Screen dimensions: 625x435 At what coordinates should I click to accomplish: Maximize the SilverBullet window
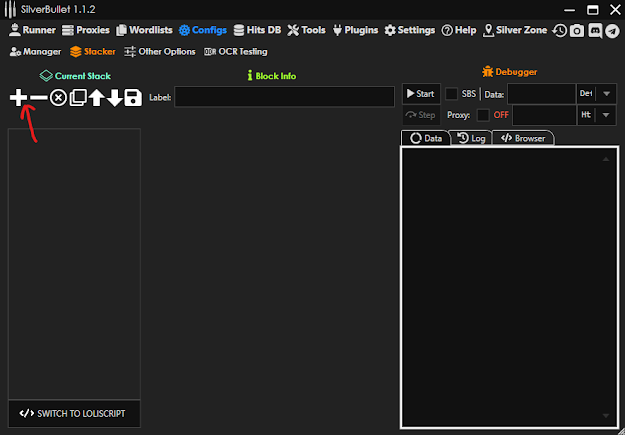(x=593, y=10)
